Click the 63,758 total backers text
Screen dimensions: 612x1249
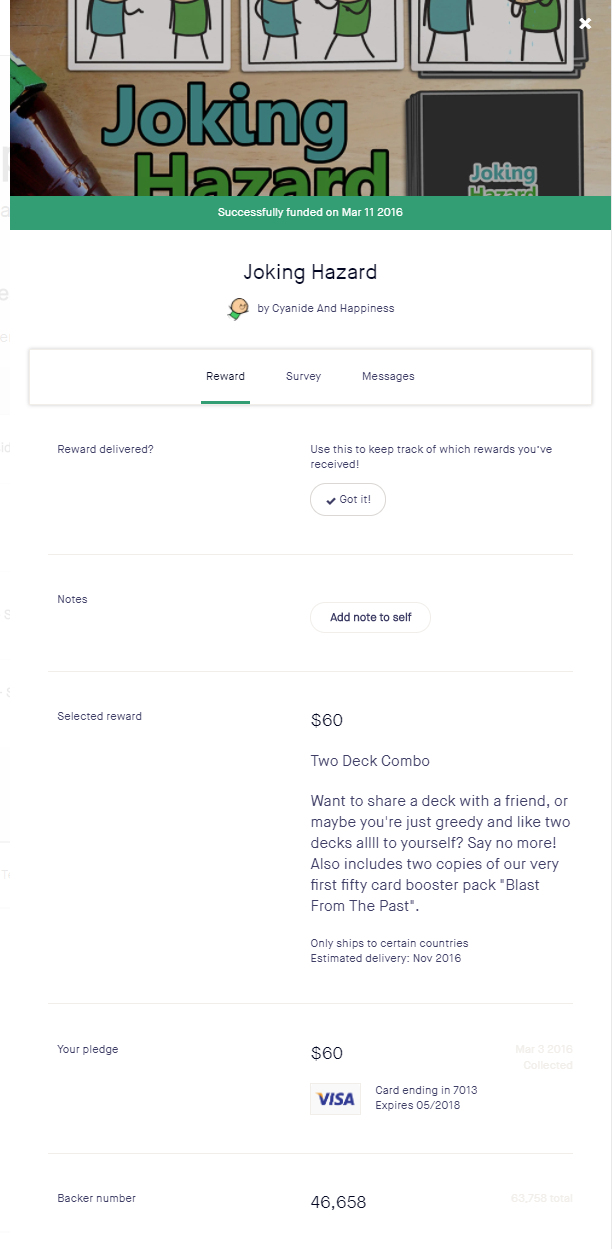(x=540, y=1197)
